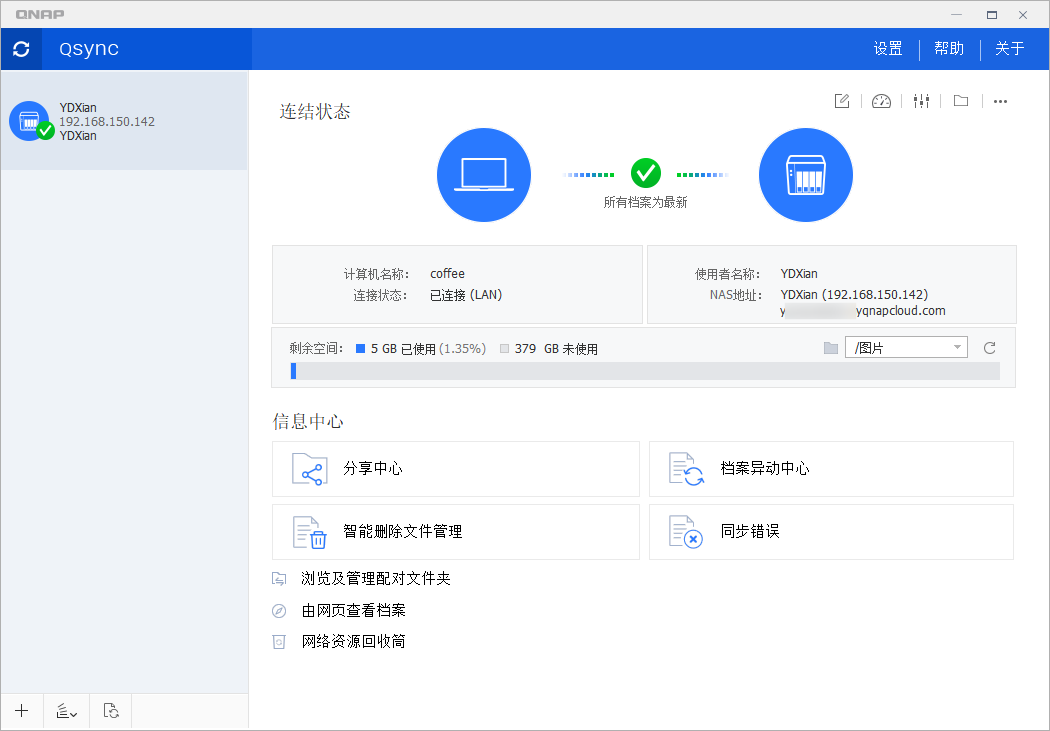Click computer name value coffee
1050x731 pixels.
click(x=447, y=274)
